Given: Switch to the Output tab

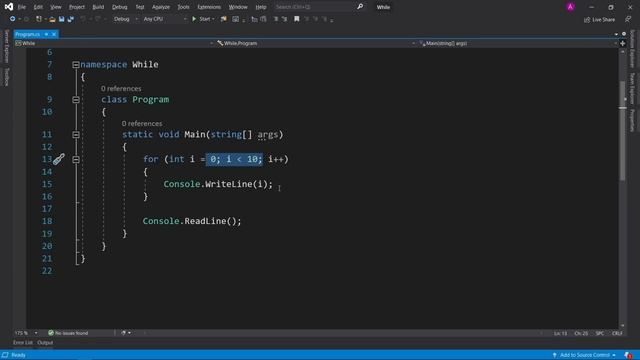Looking at the screenshot, I should point(45,343).
